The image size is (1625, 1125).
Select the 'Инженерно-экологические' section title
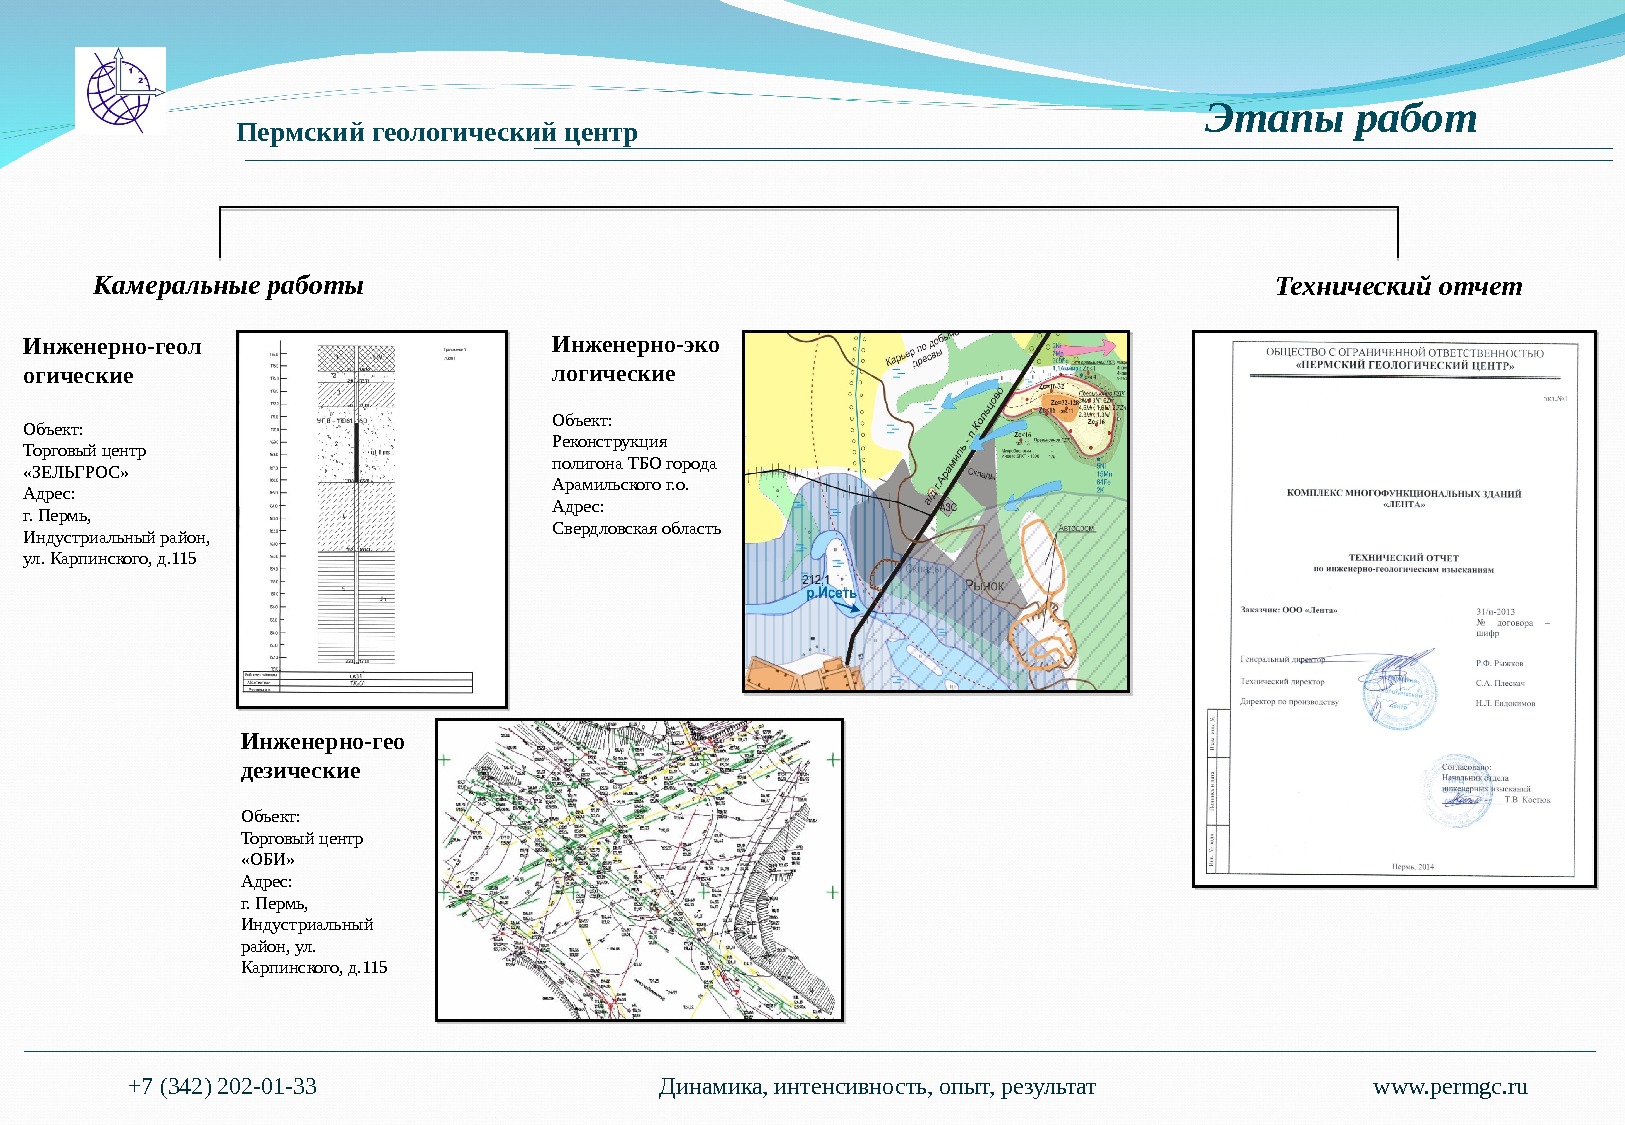[635, 359]
